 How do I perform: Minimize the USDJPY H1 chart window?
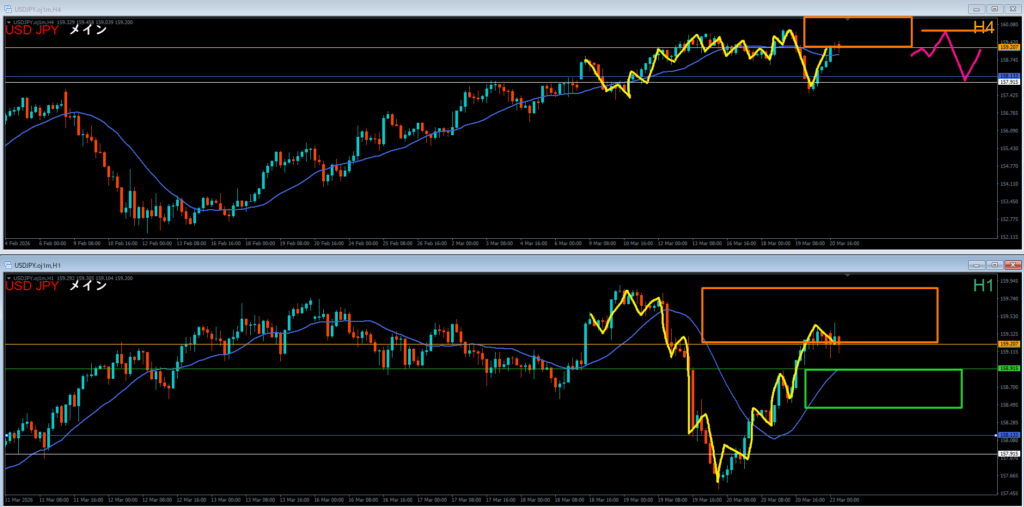point(978,265)
